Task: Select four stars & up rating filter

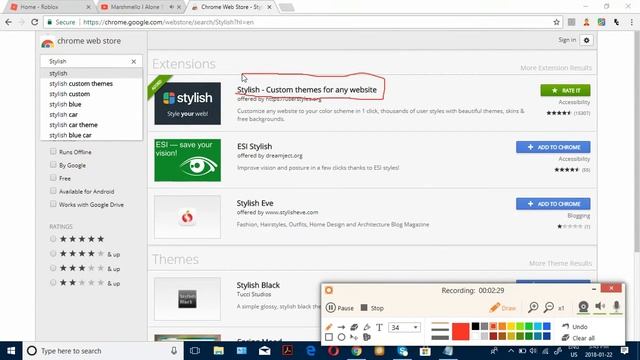Action: click(53, 253)
